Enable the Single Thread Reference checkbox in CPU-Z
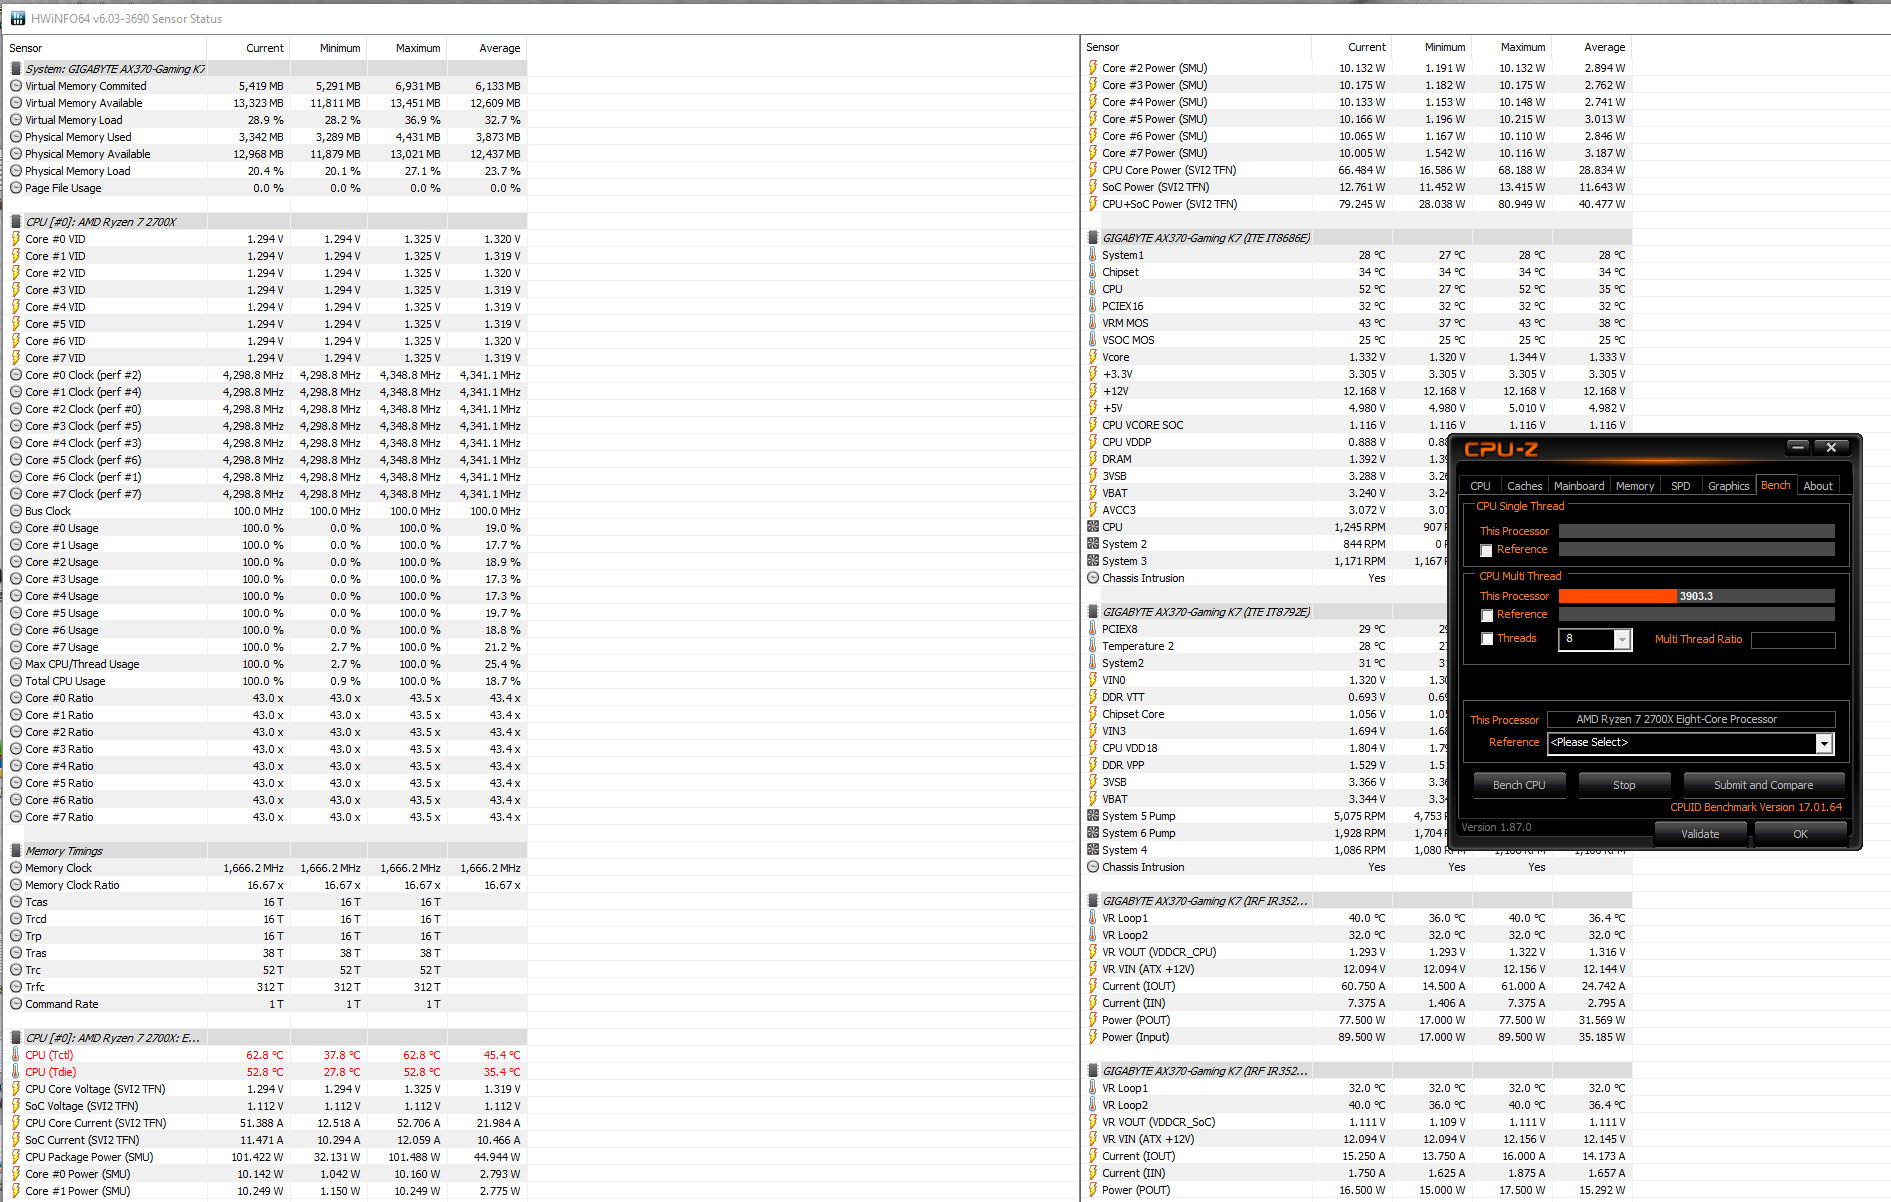This screenshot has height=1202, width=1891. pos(1486,550)
